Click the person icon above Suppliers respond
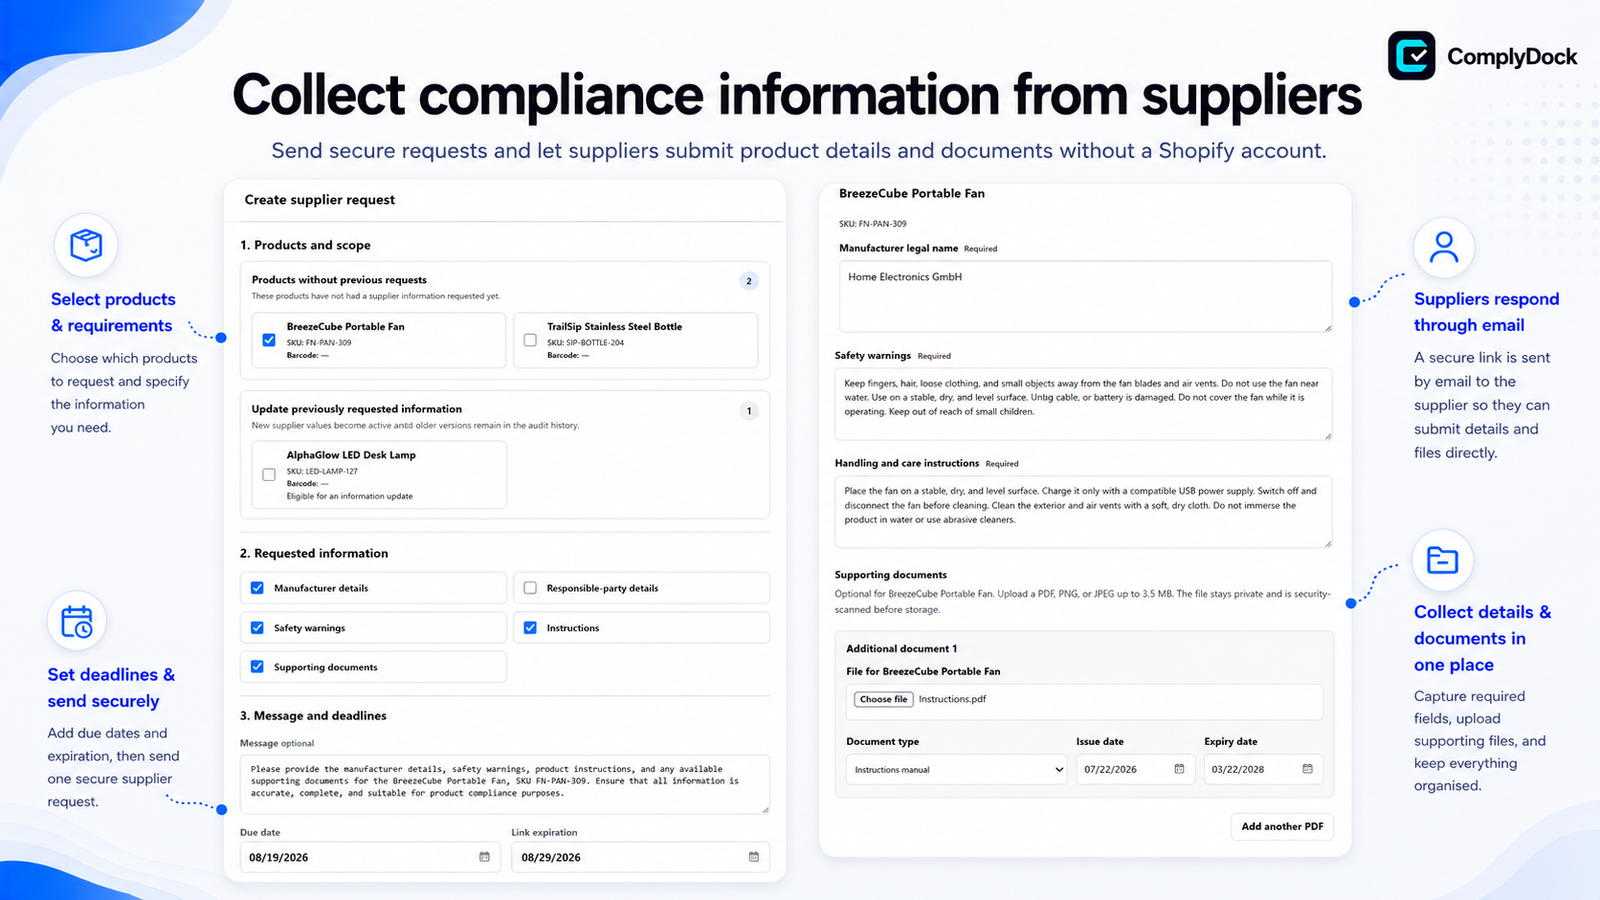The height and width of the screenshot is (900, 1600). coord(1444,247)
